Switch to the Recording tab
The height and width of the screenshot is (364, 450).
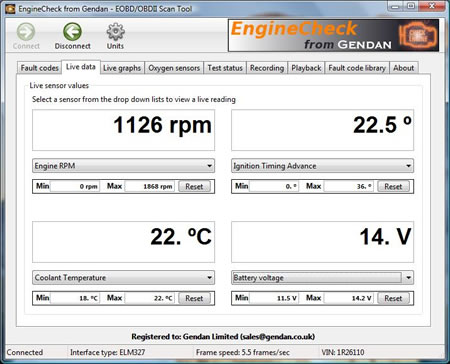[x=267, y=68]
